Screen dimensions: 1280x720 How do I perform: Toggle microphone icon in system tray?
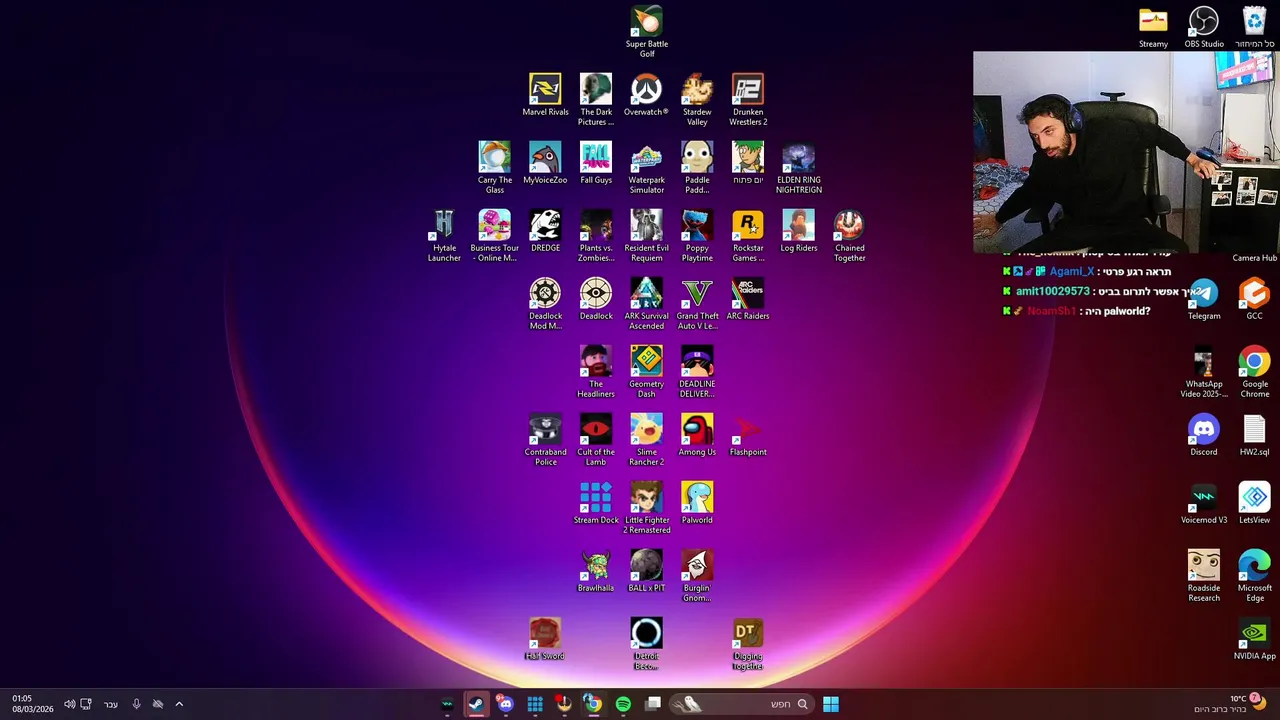click(136, 704)
